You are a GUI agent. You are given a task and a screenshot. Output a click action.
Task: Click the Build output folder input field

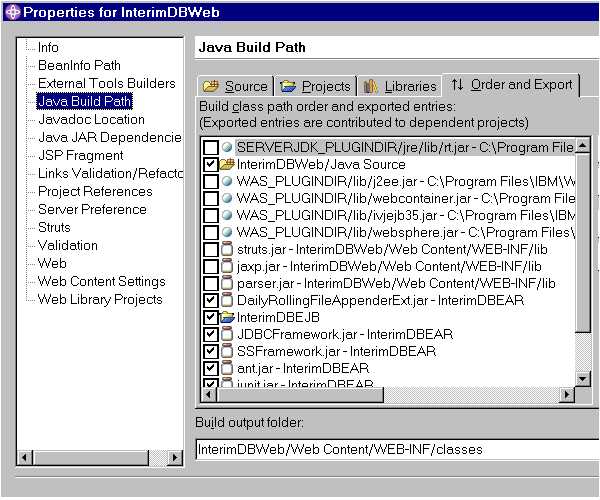point(397,449)
